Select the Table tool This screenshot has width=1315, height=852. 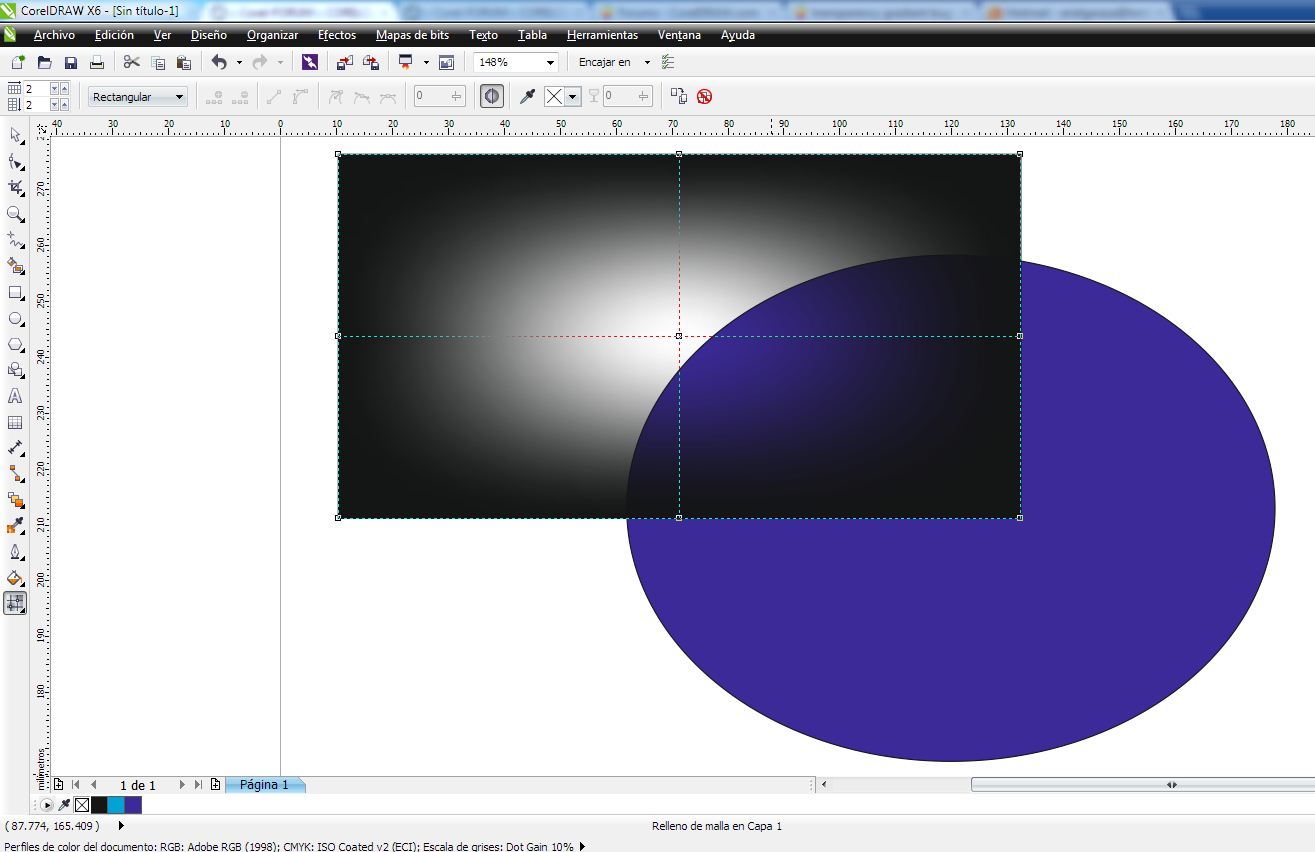coord(15,422)
